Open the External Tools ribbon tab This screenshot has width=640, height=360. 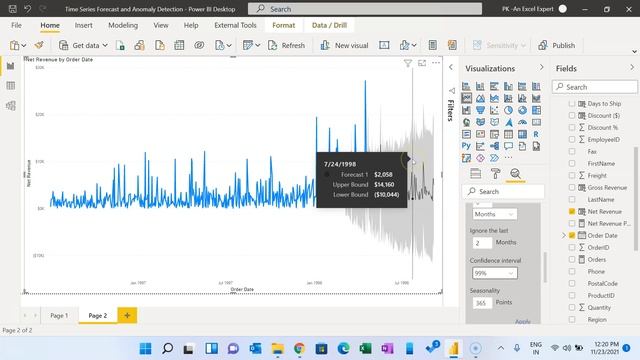[235, 25]
